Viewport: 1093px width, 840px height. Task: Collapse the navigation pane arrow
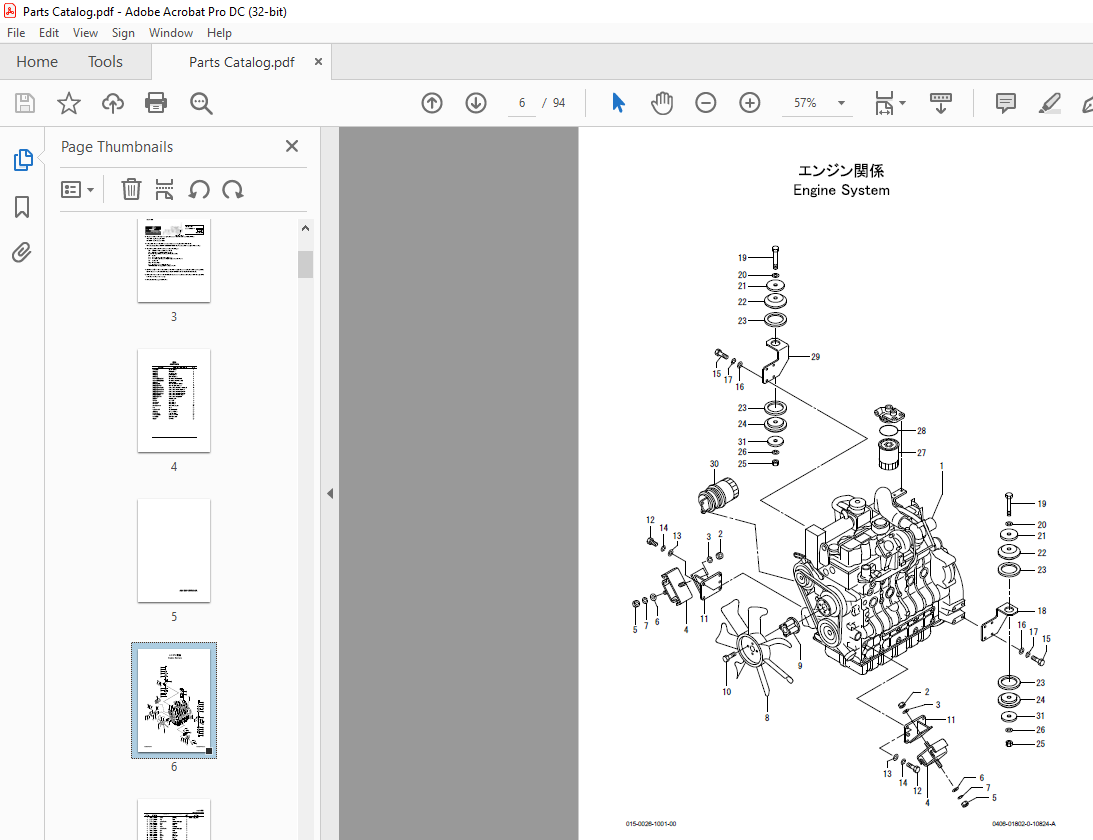coord(330,494)
